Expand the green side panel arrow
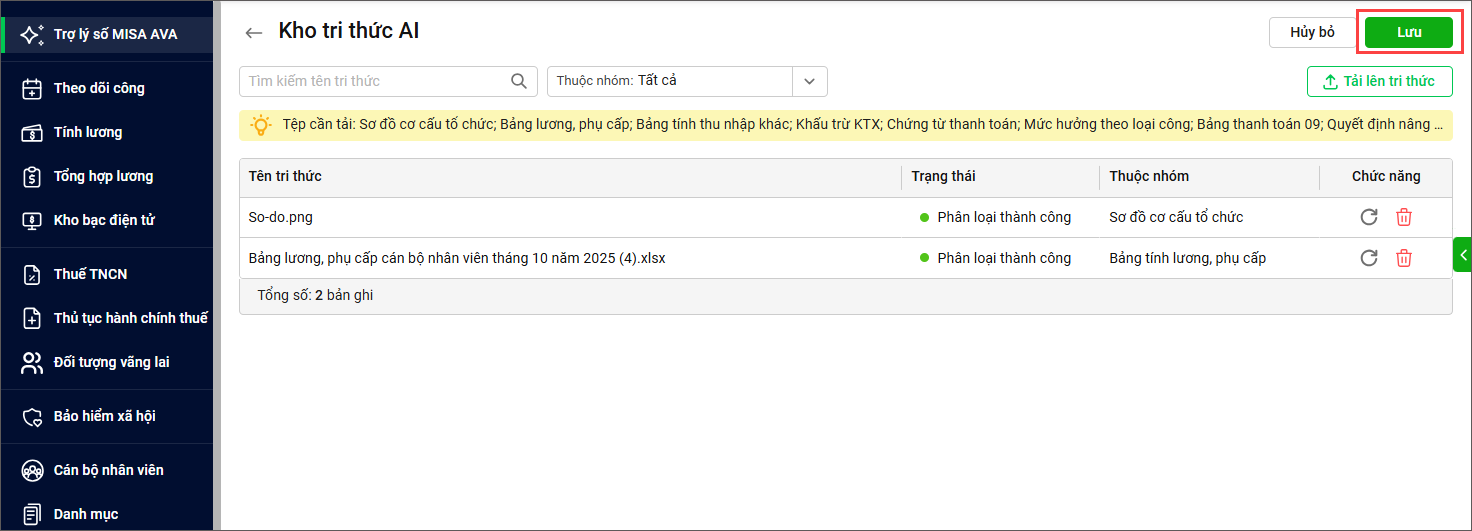1472x531 pixels. [1463, 255]
